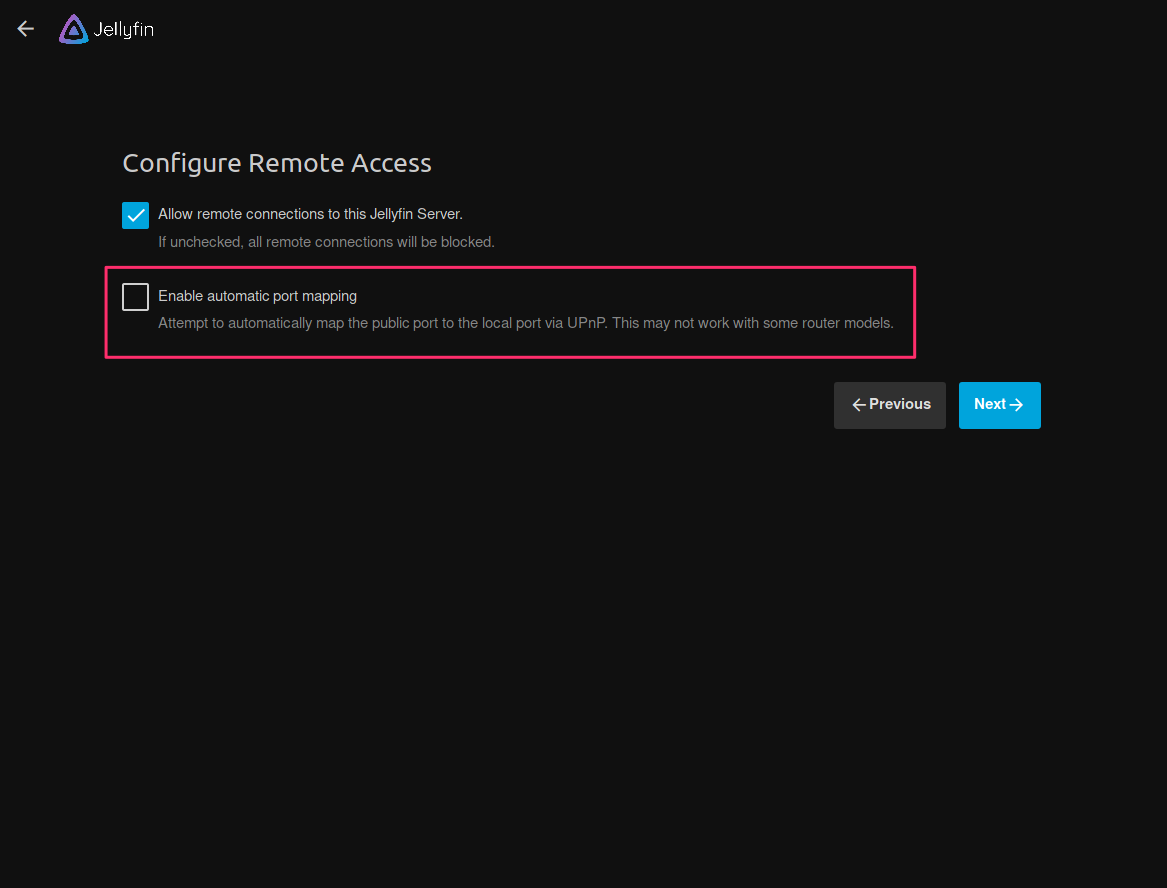Click the right arrow icon inside Next

[1017, 405]
